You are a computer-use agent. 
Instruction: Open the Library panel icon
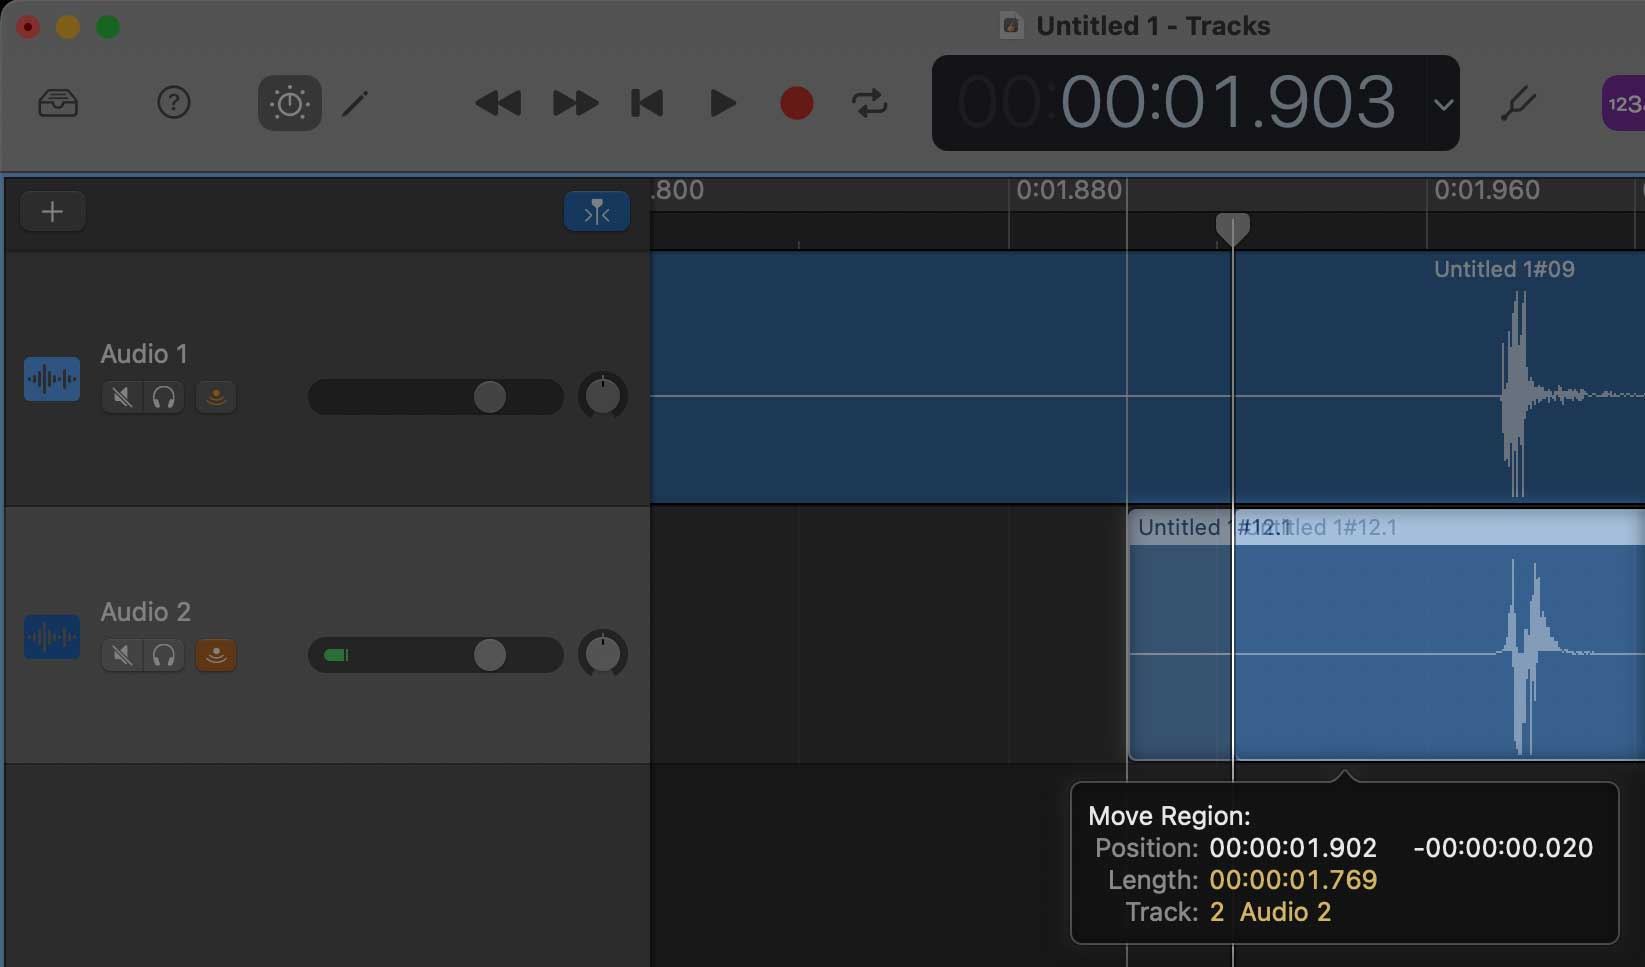[58, 103]
